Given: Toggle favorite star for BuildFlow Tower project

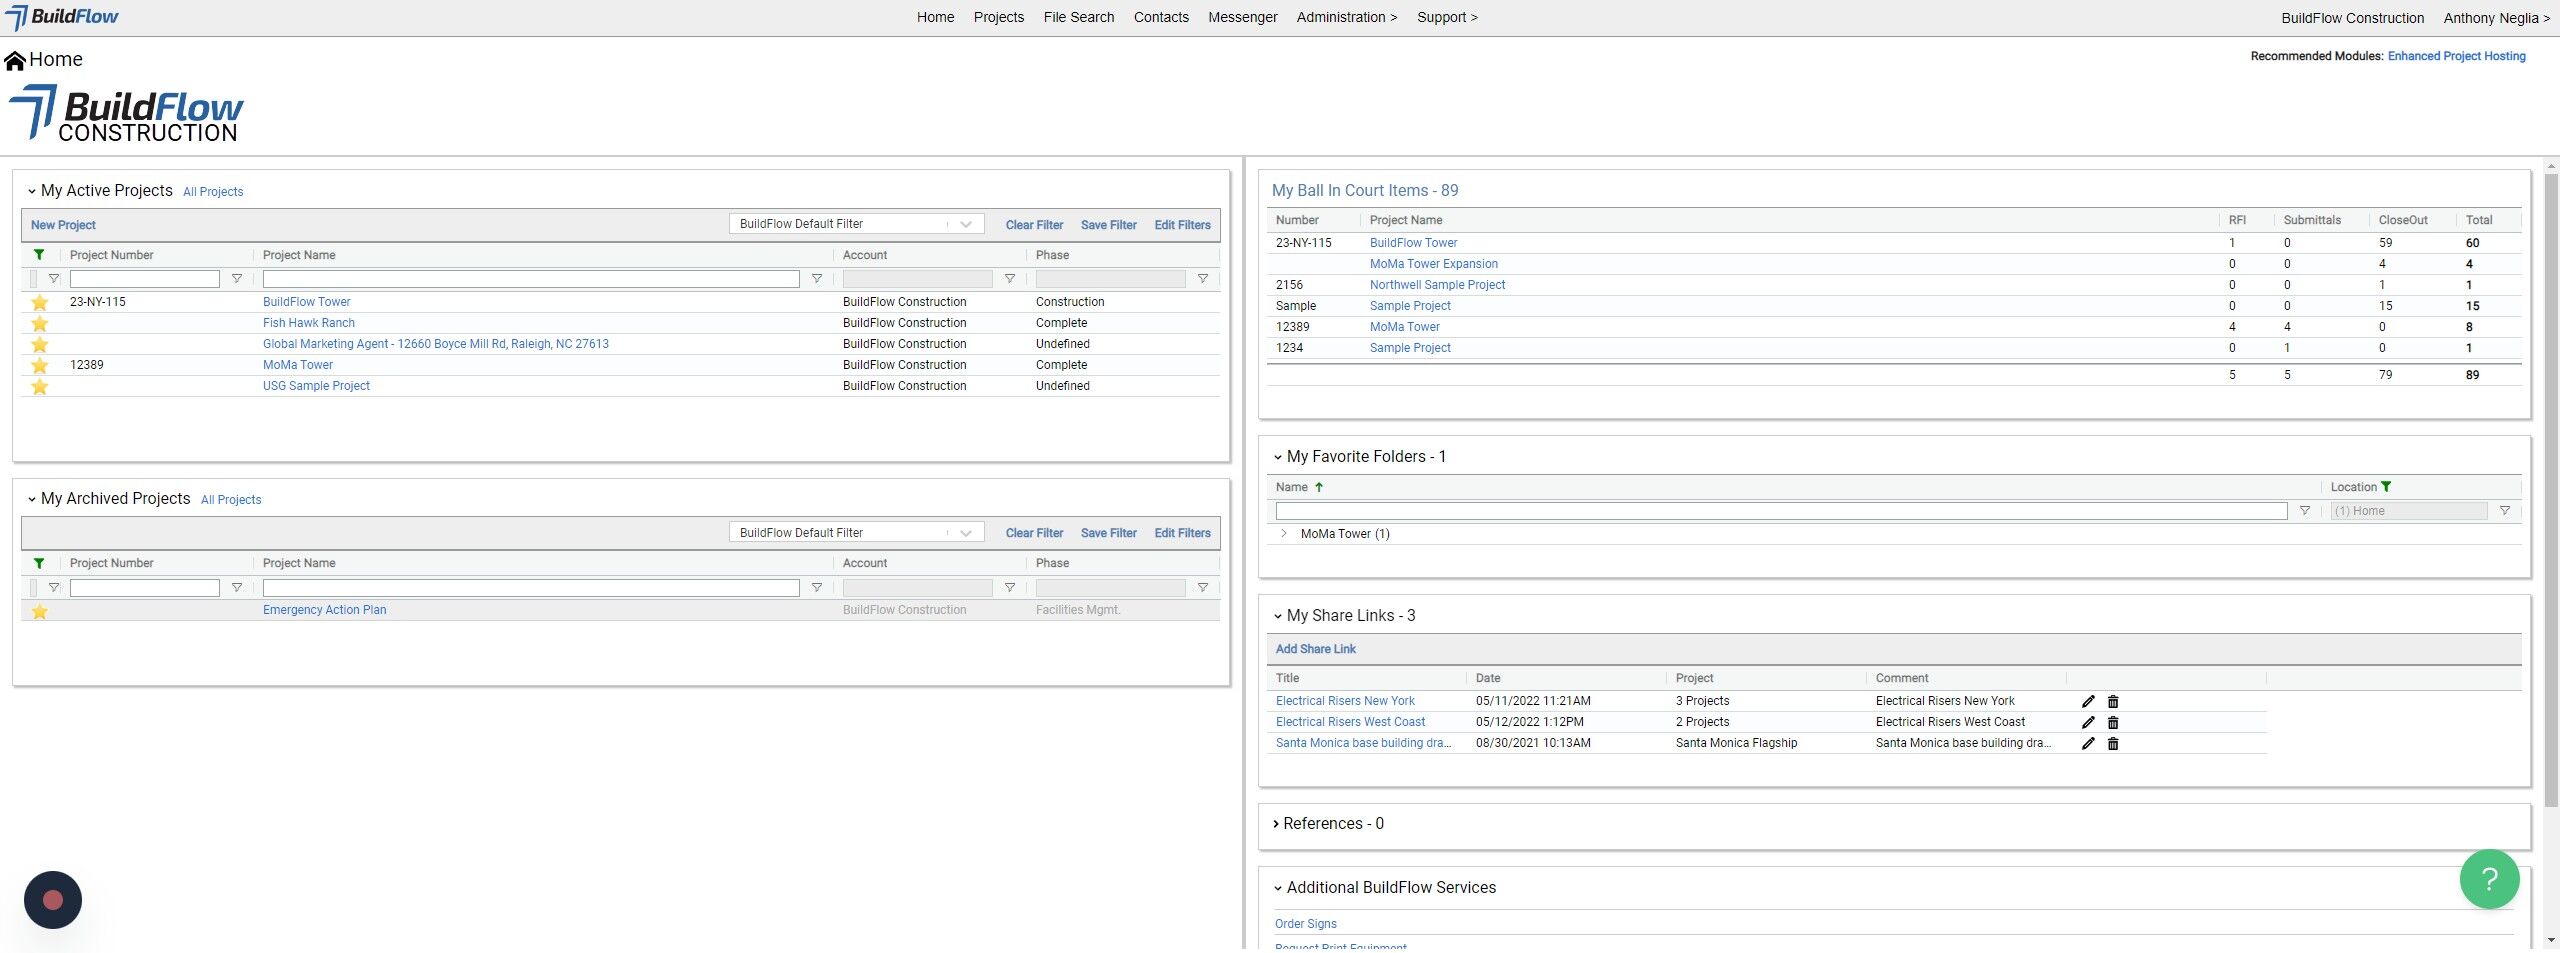Looking at the screenshot, I should point(40,302).
